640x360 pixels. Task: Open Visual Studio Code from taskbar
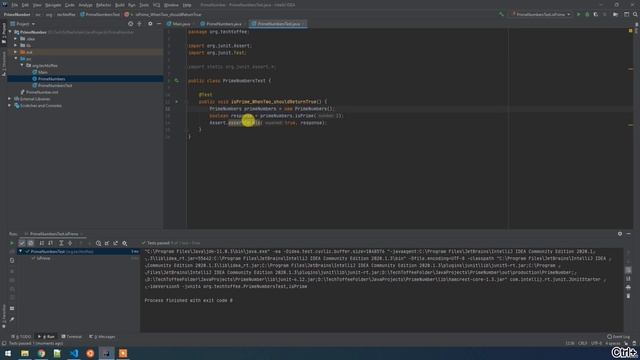point(74,353)
